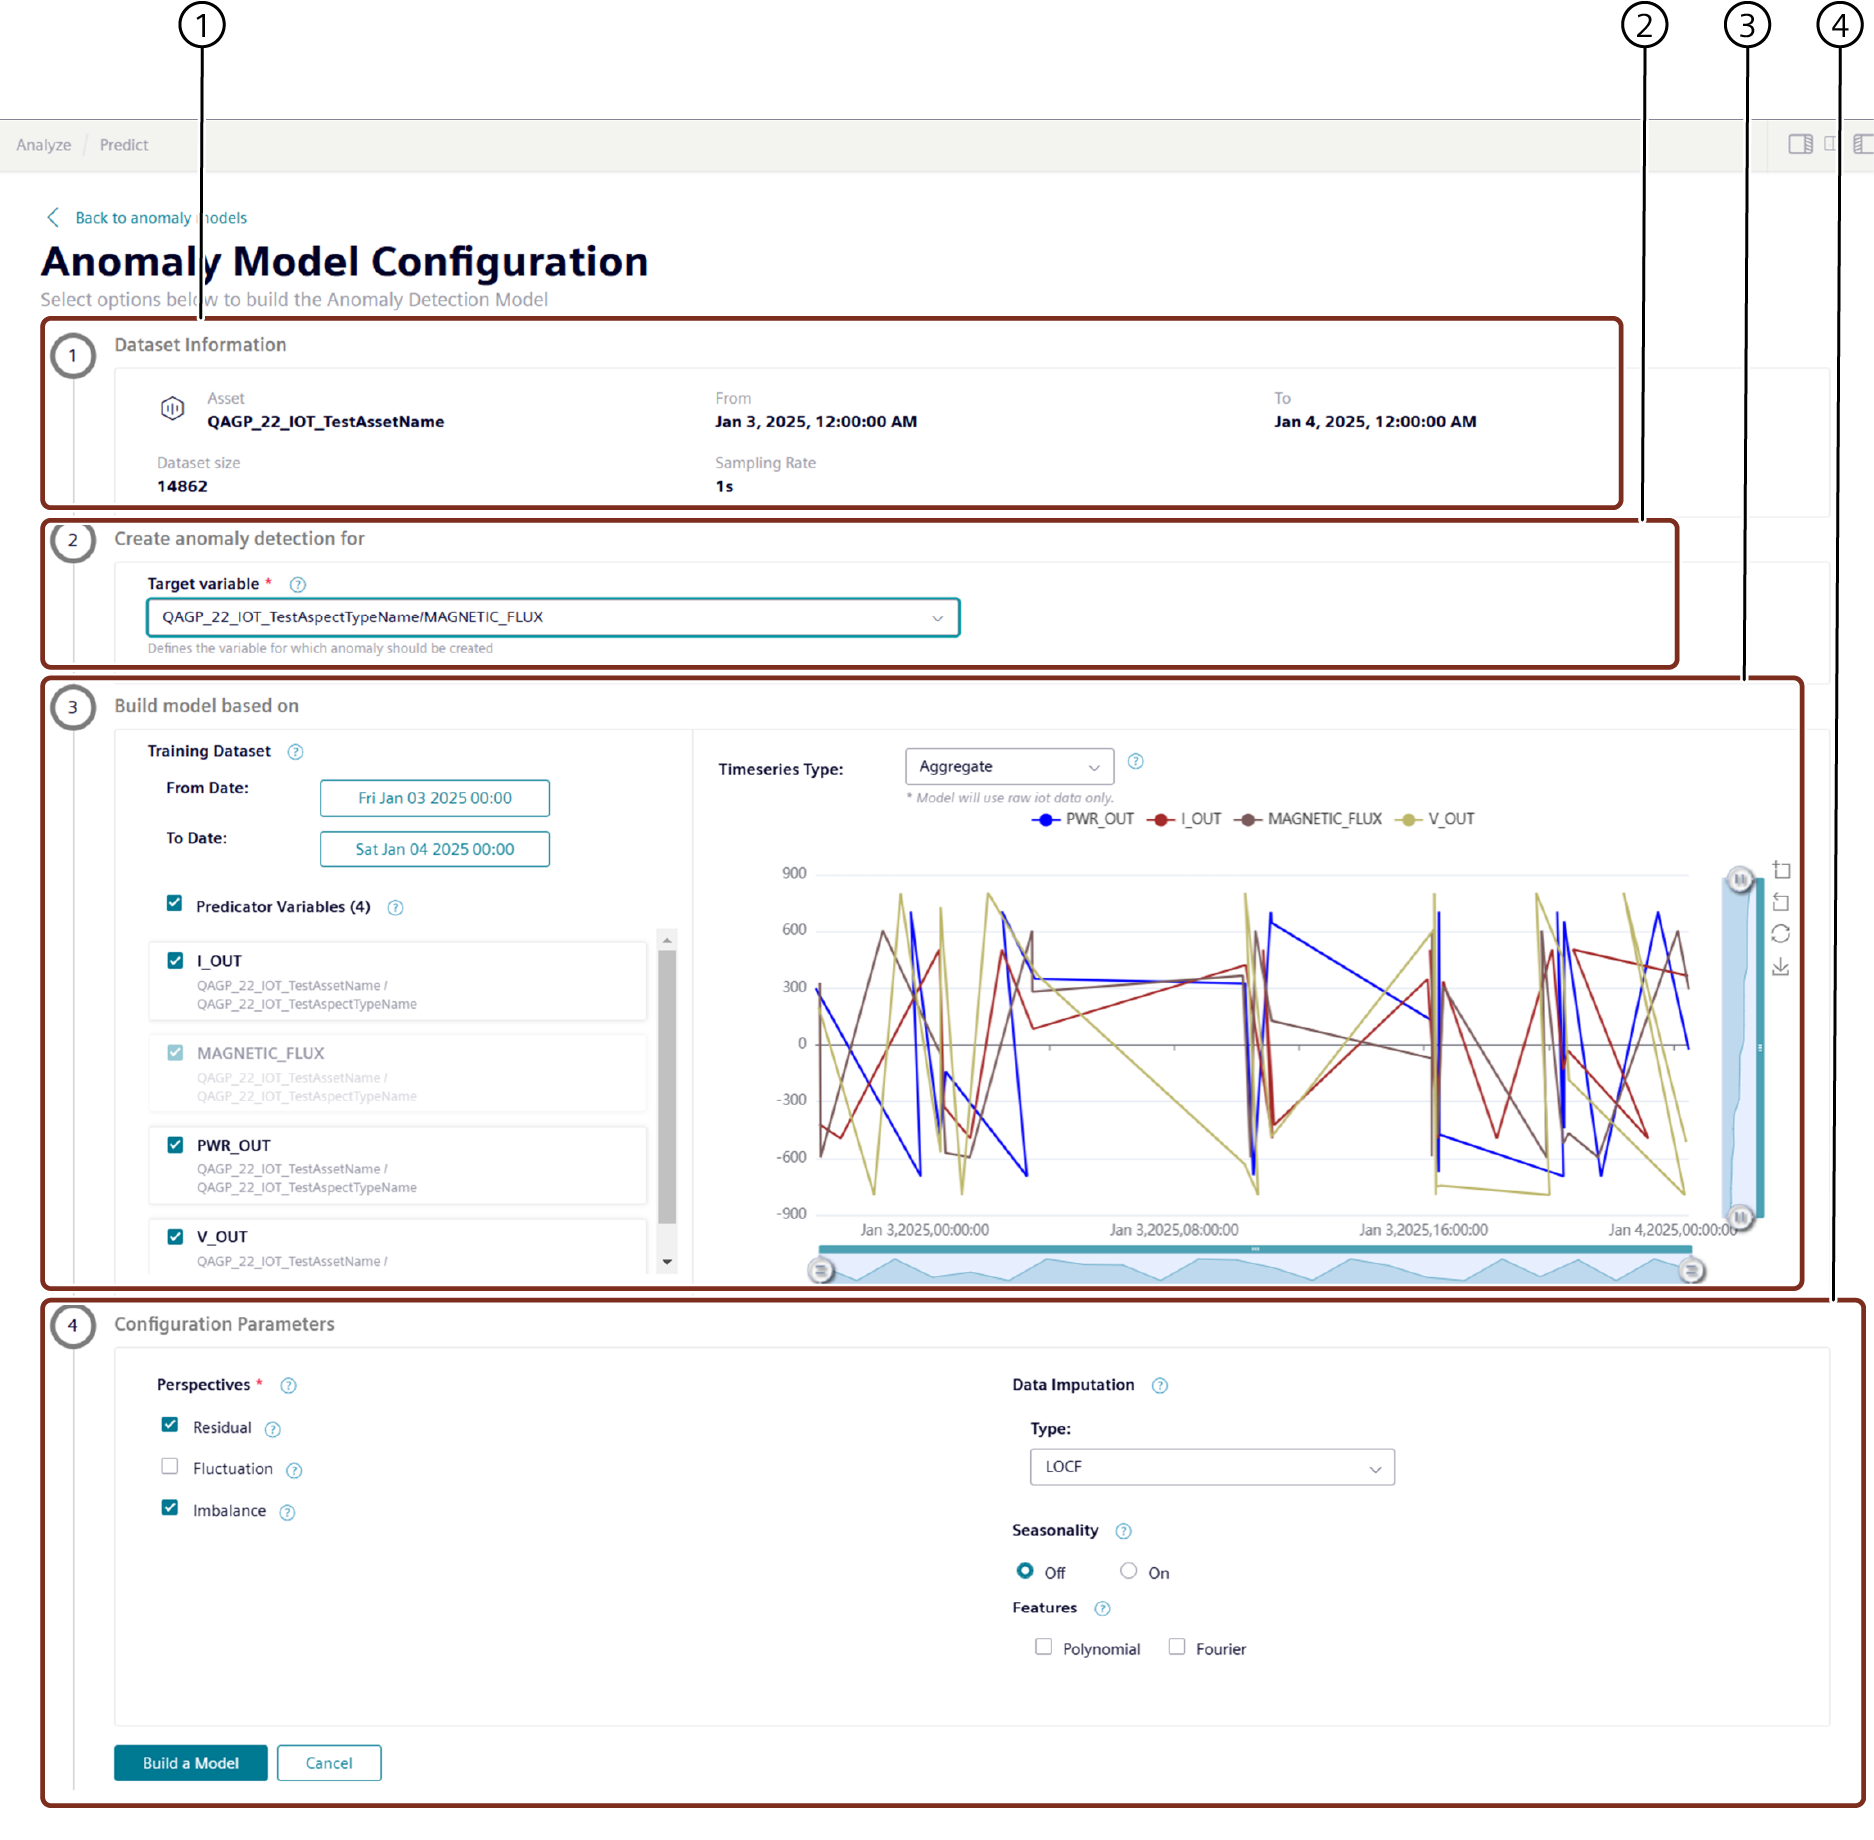Open the Target variable dropdown
The height and width of the screenshot is (1840, 1874).
[553, 618]
